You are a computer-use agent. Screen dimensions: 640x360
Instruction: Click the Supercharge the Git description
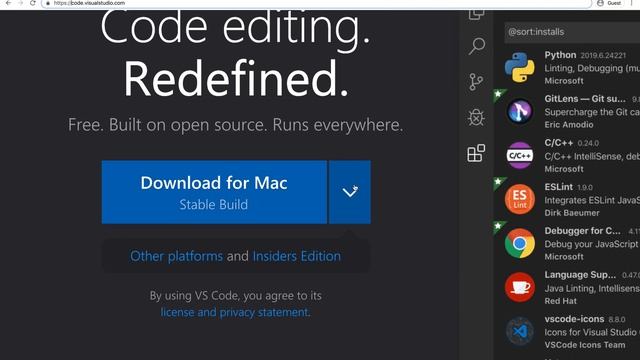pyautogui.click(x=592, y=112)
